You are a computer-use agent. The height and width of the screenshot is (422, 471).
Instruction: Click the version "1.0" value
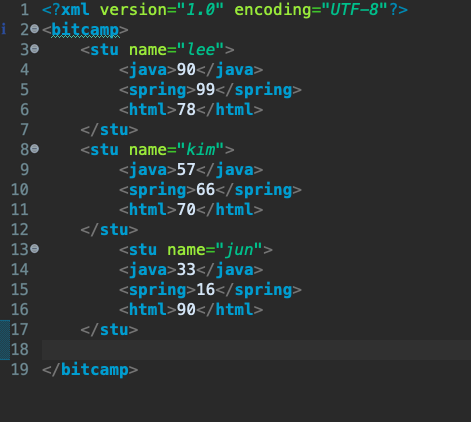pyautogui.click(x=200, y=10)
